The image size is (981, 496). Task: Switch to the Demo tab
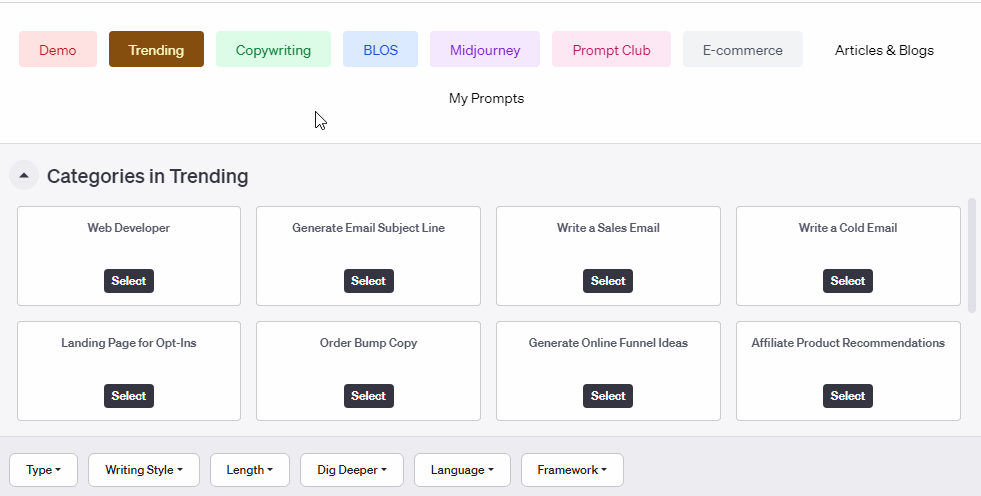point(58,50)
